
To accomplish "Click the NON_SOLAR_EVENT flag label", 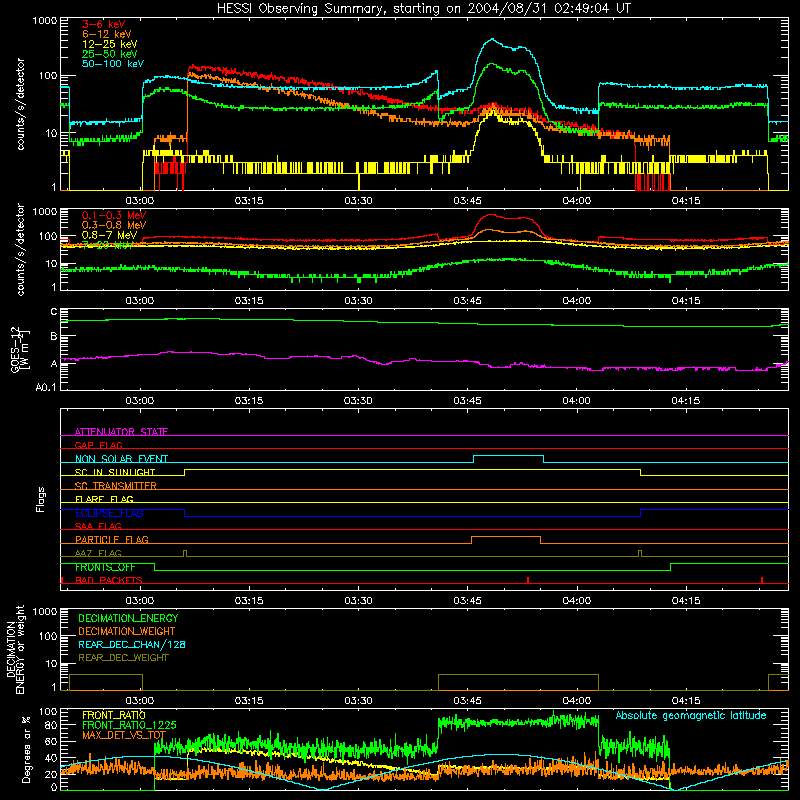I will pyautogui.click(x=121, y=459).
